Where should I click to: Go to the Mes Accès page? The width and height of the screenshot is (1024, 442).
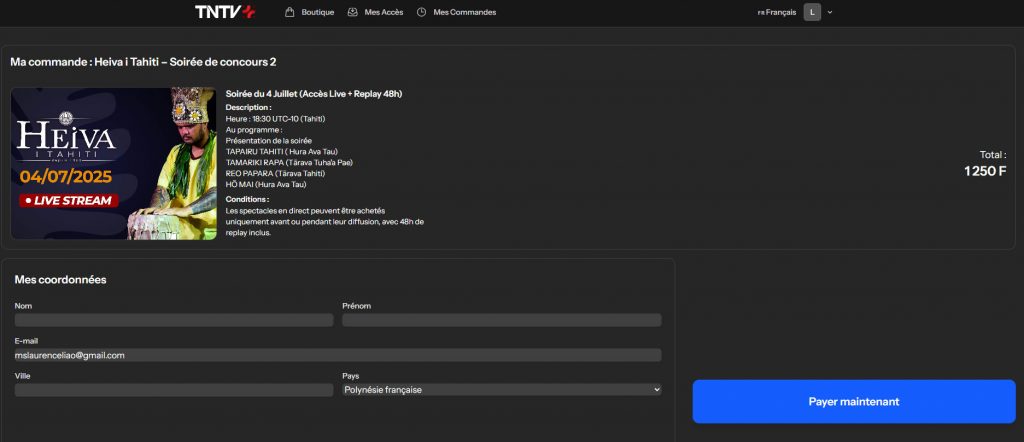point(385,12)
